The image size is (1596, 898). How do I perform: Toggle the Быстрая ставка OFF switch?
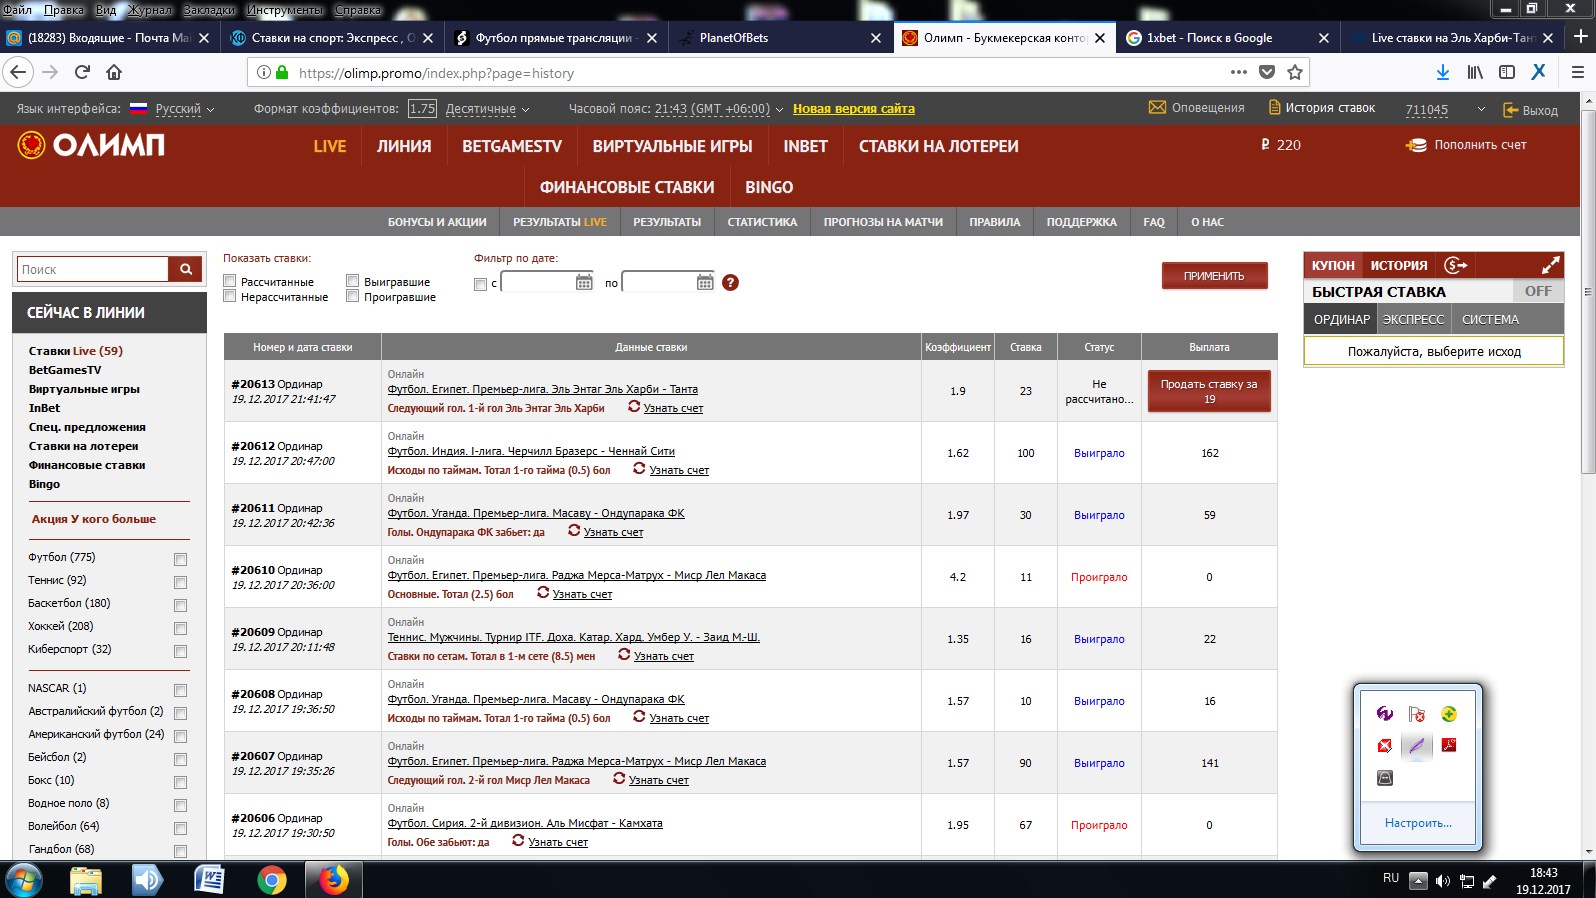1538,291
